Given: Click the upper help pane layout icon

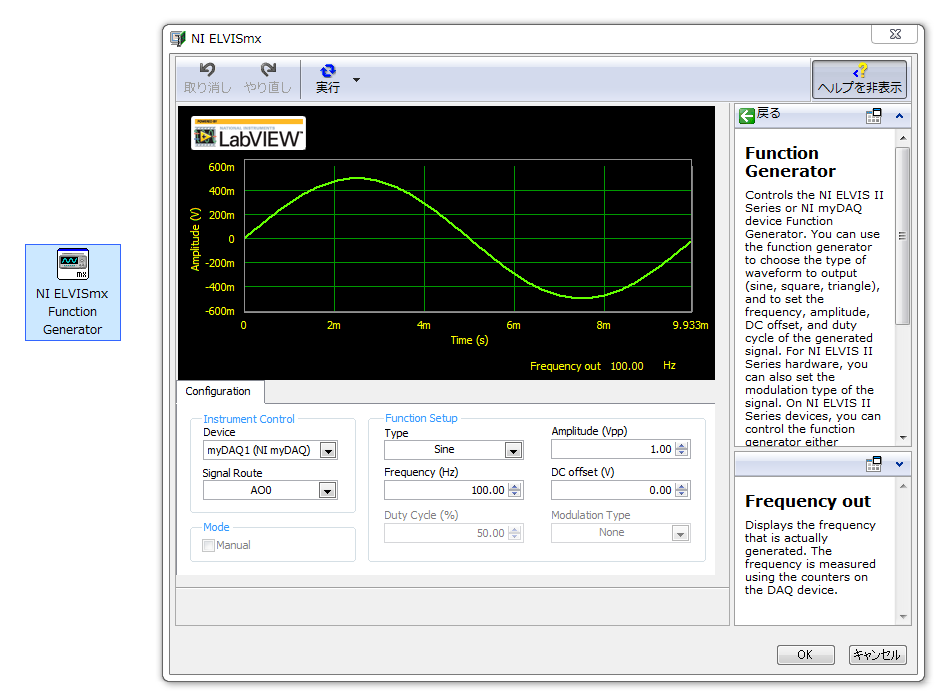Looking at the screenshot, I should tap(874, 116).
